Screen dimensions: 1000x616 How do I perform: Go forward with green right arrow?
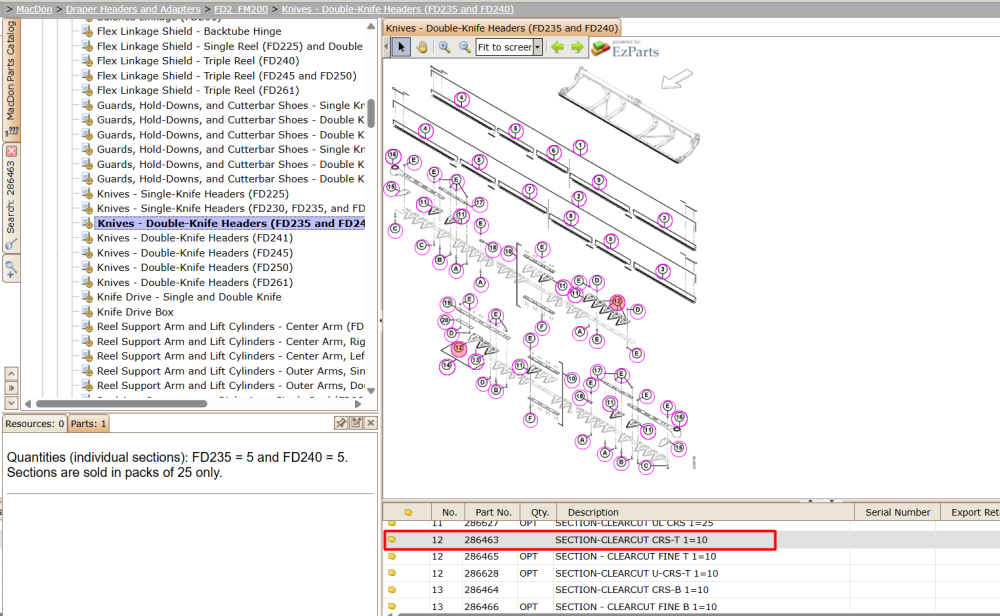click(577, 47)
